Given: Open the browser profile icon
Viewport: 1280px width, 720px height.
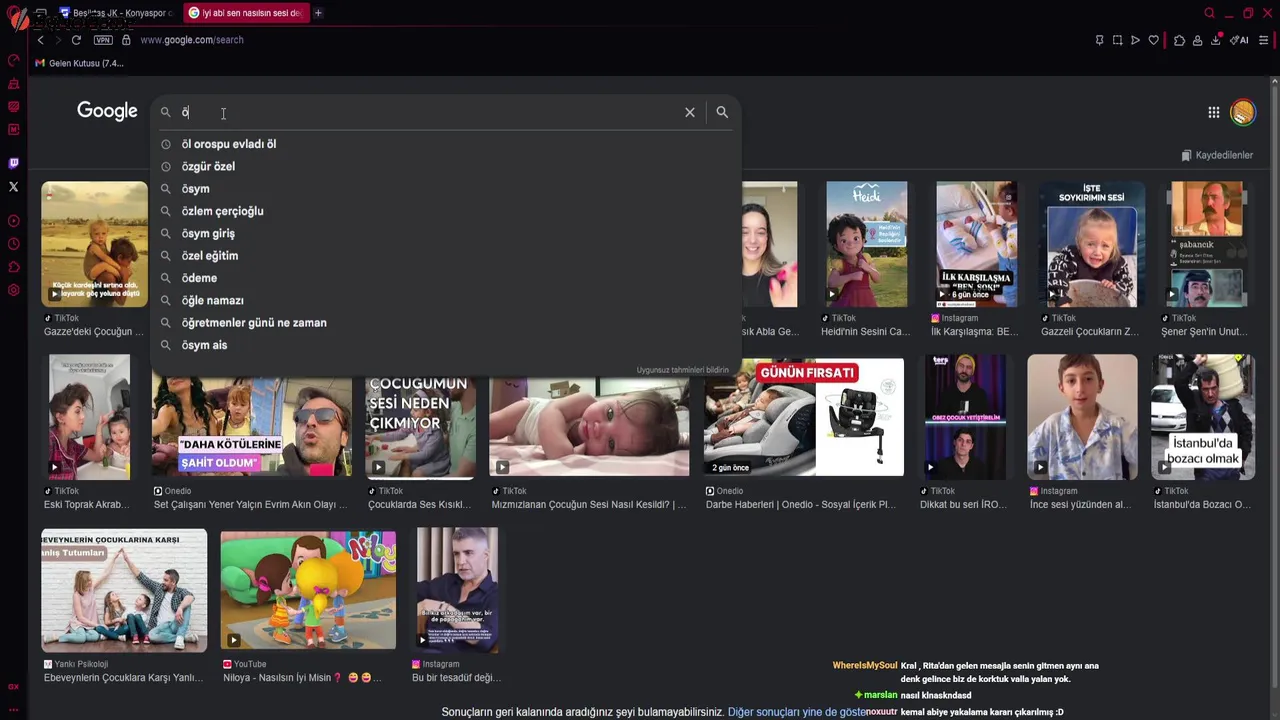Looking at the screenshot, I should pos(1197,40).
